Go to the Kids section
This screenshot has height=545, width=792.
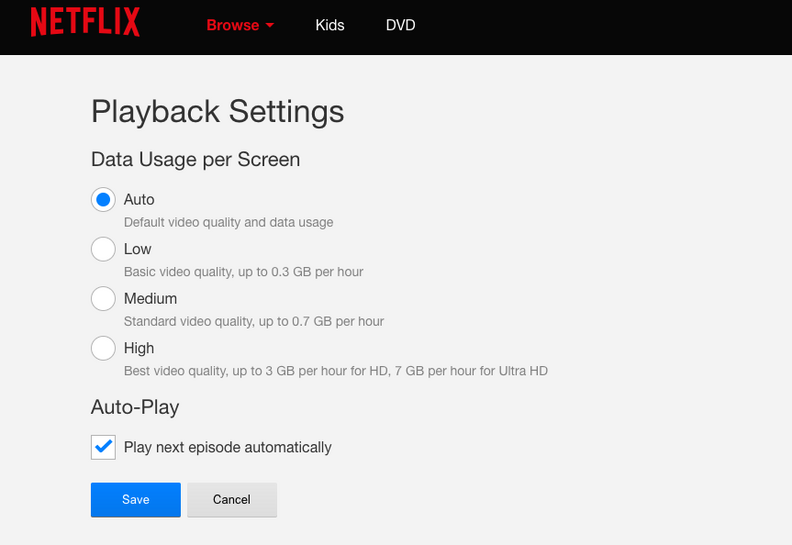coord(329,25)
